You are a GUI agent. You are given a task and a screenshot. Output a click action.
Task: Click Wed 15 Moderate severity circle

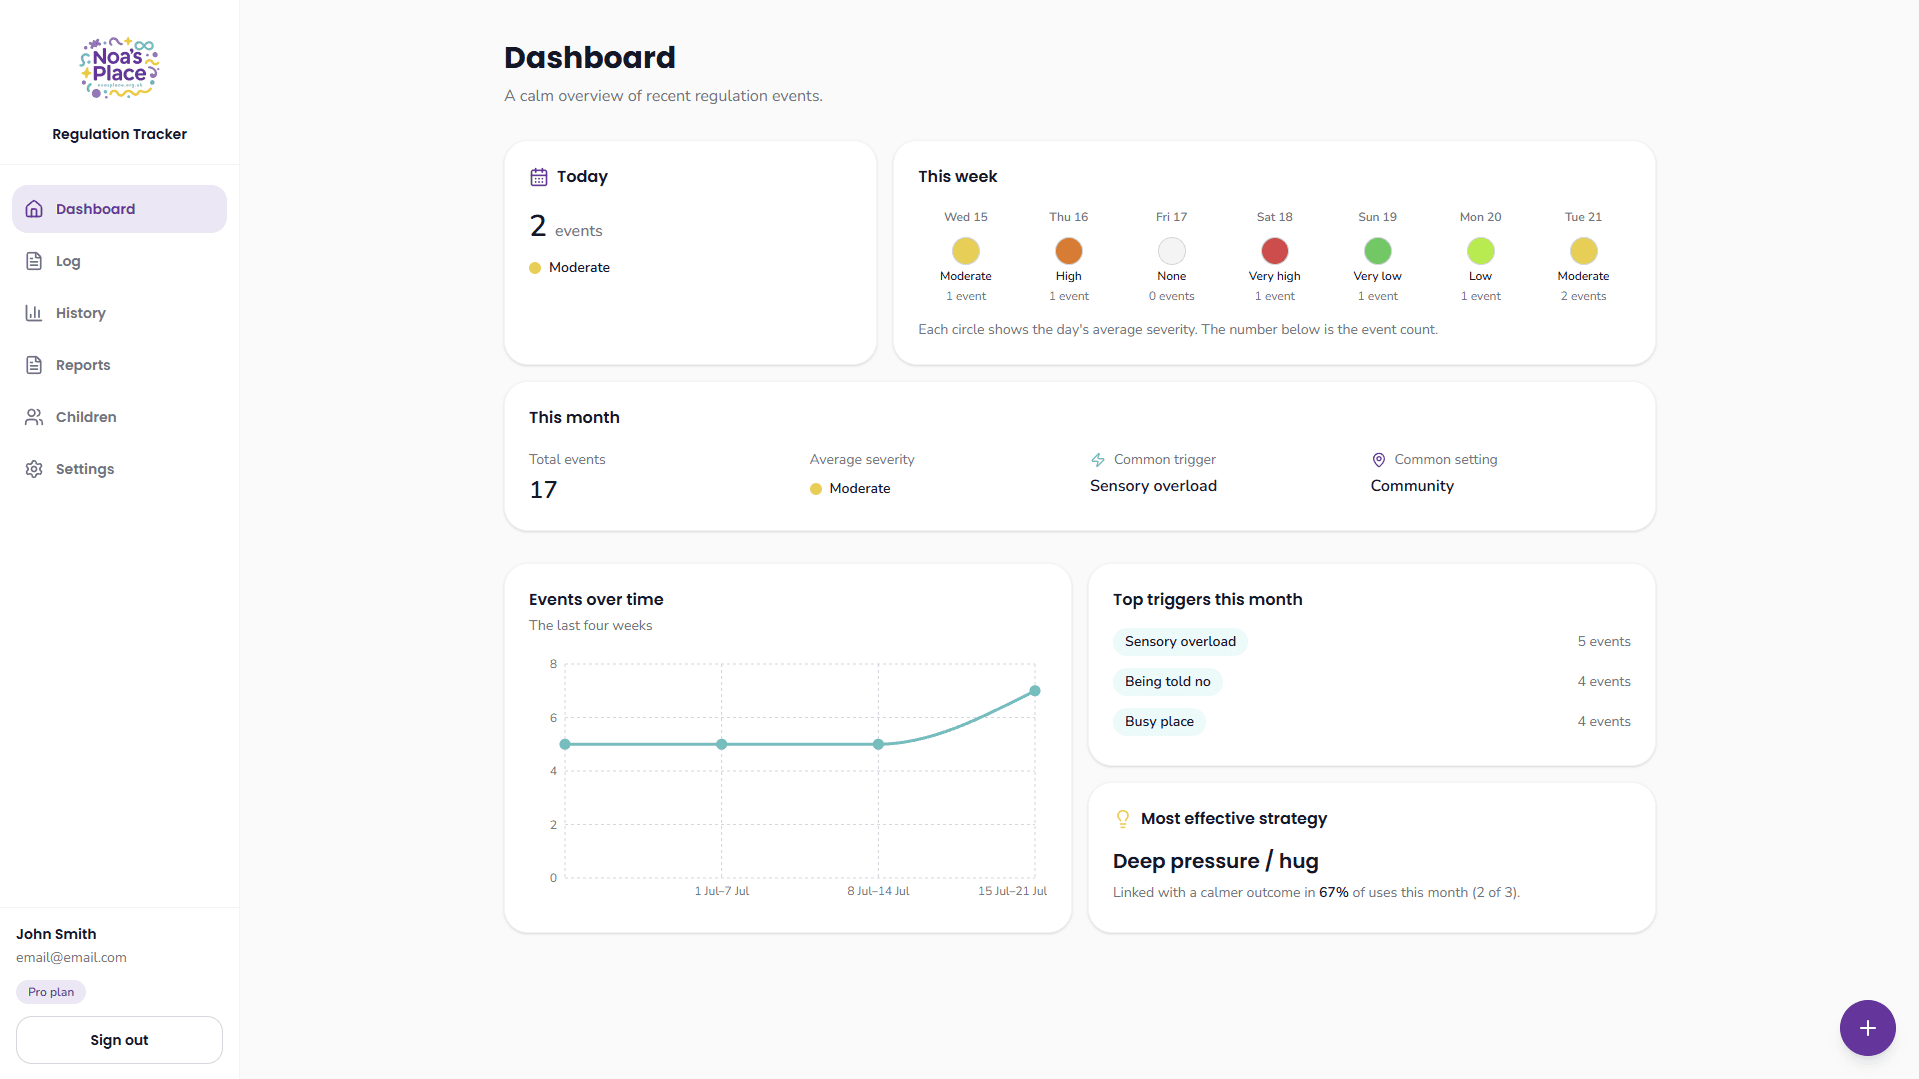965,251
